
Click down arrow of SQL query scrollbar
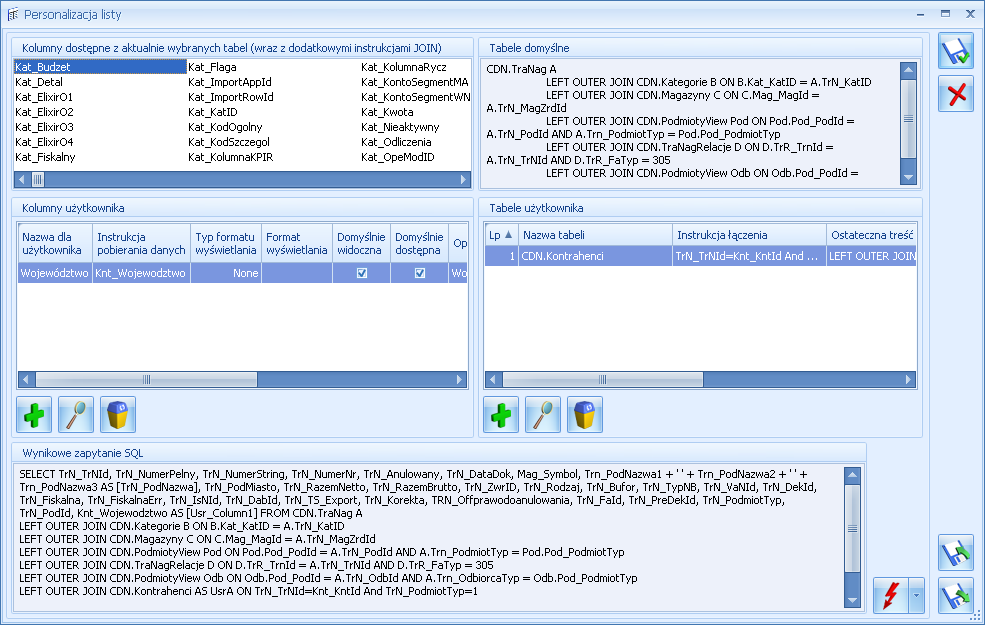pos(852,600)
